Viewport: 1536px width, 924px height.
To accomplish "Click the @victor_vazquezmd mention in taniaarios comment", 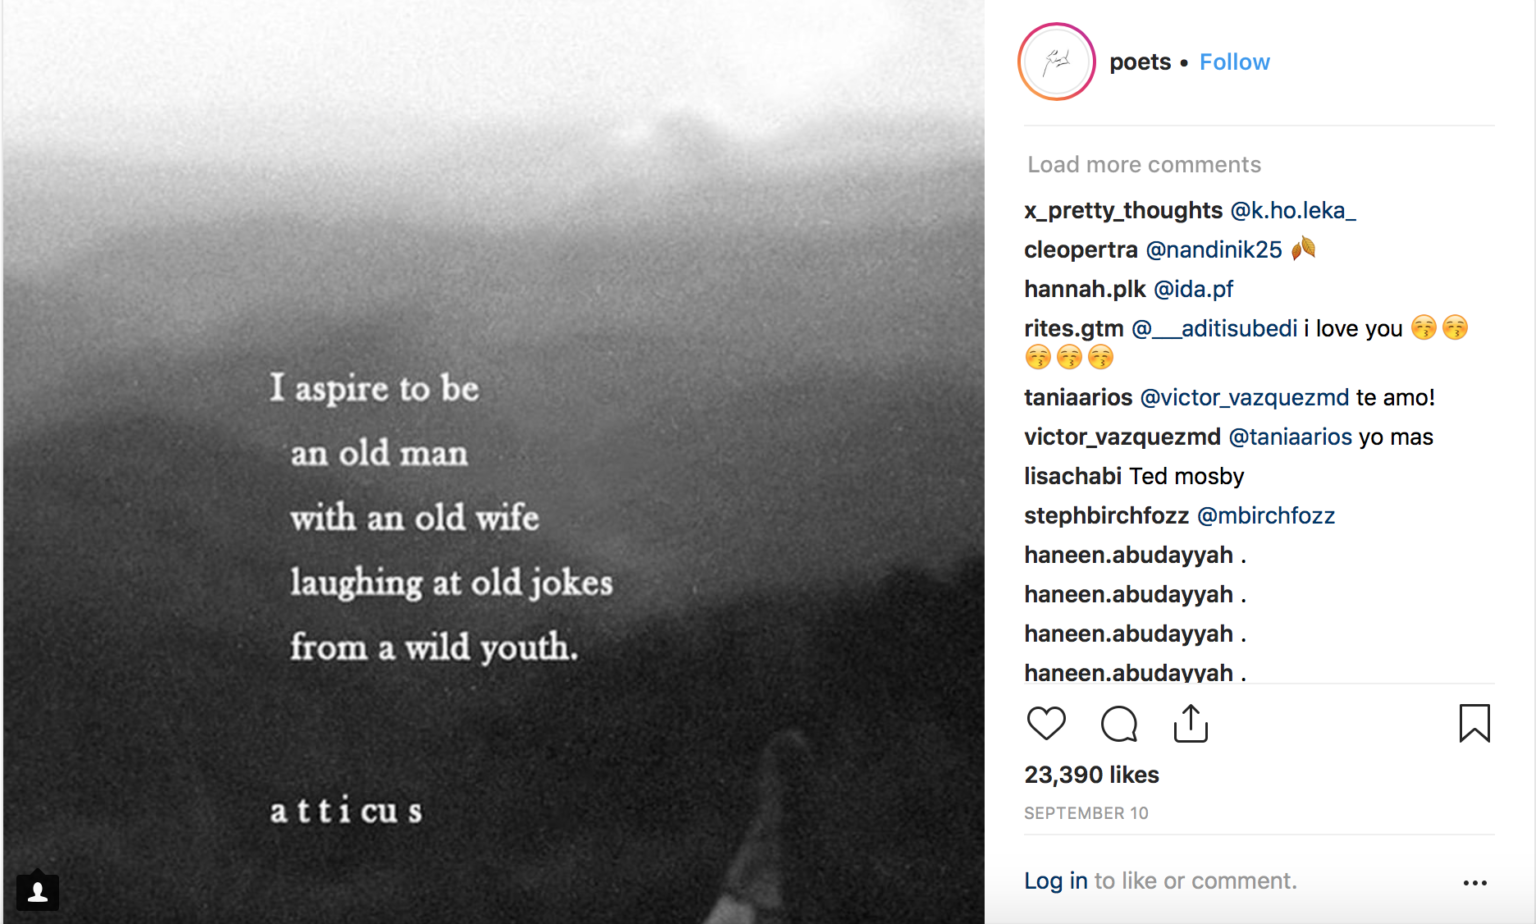I will pyautogui.click(x=1242, y=397).
